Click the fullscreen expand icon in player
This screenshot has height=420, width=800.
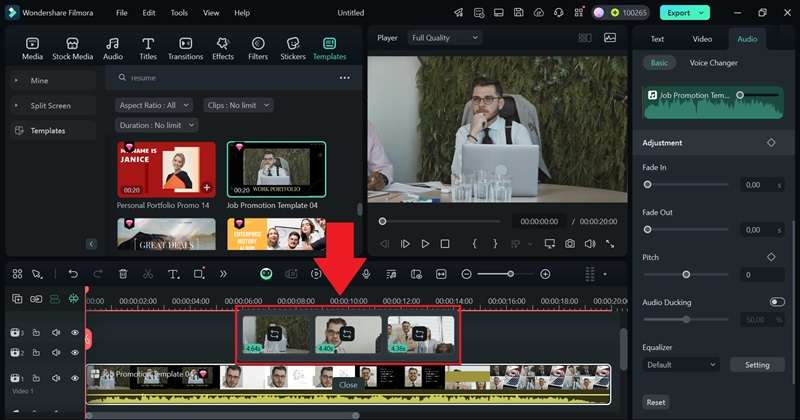click(x=610, y=244)
